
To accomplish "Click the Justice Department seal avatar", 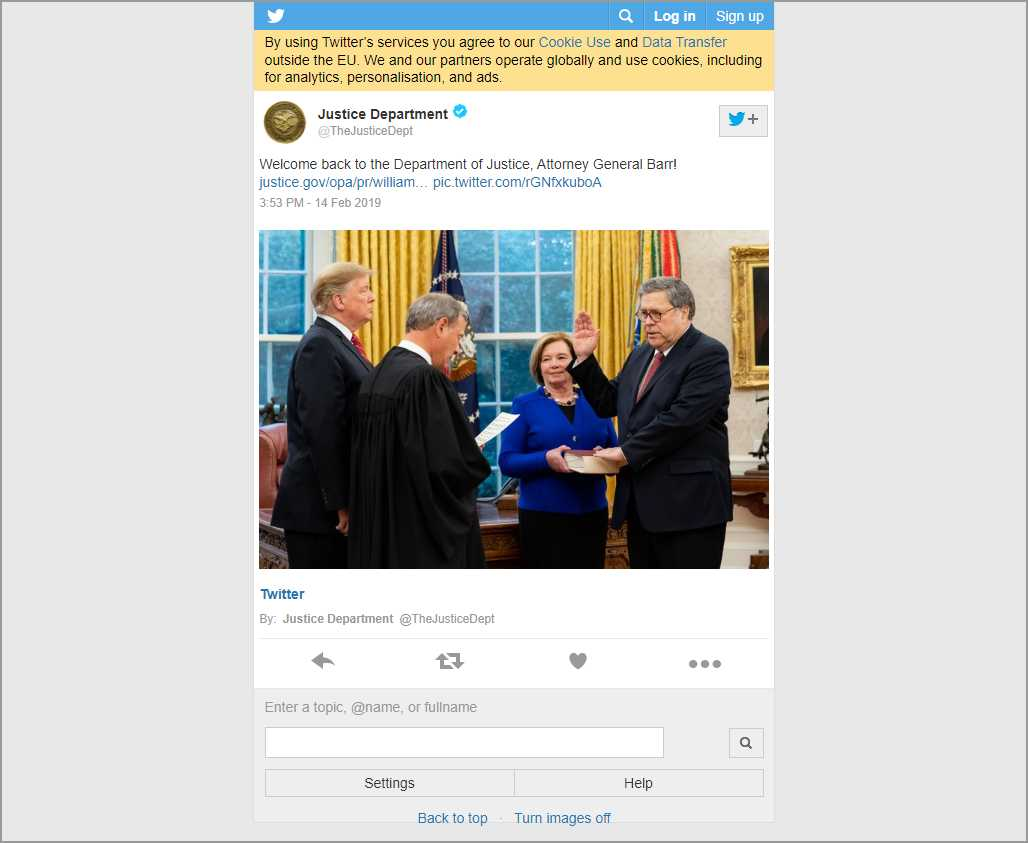I will [x=285, y=122].
